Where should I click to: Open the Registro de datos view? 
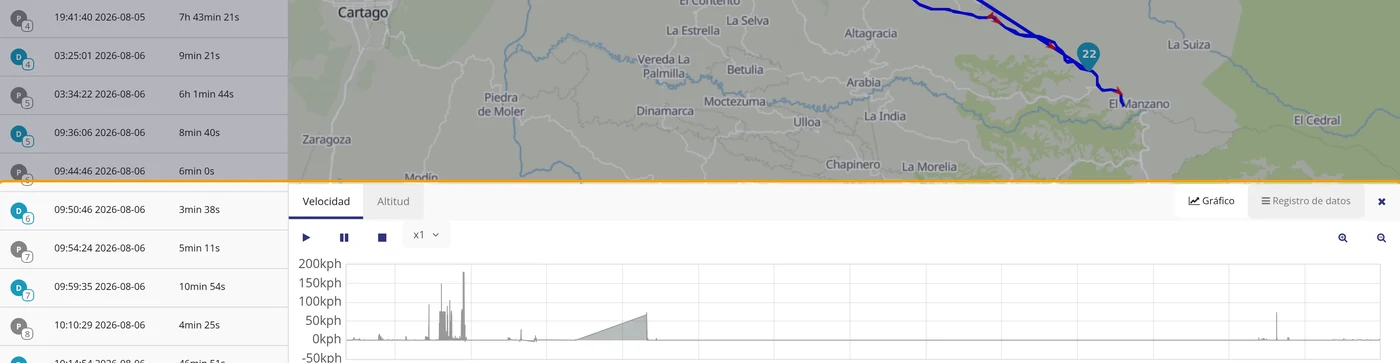(x=1306, y=201)
